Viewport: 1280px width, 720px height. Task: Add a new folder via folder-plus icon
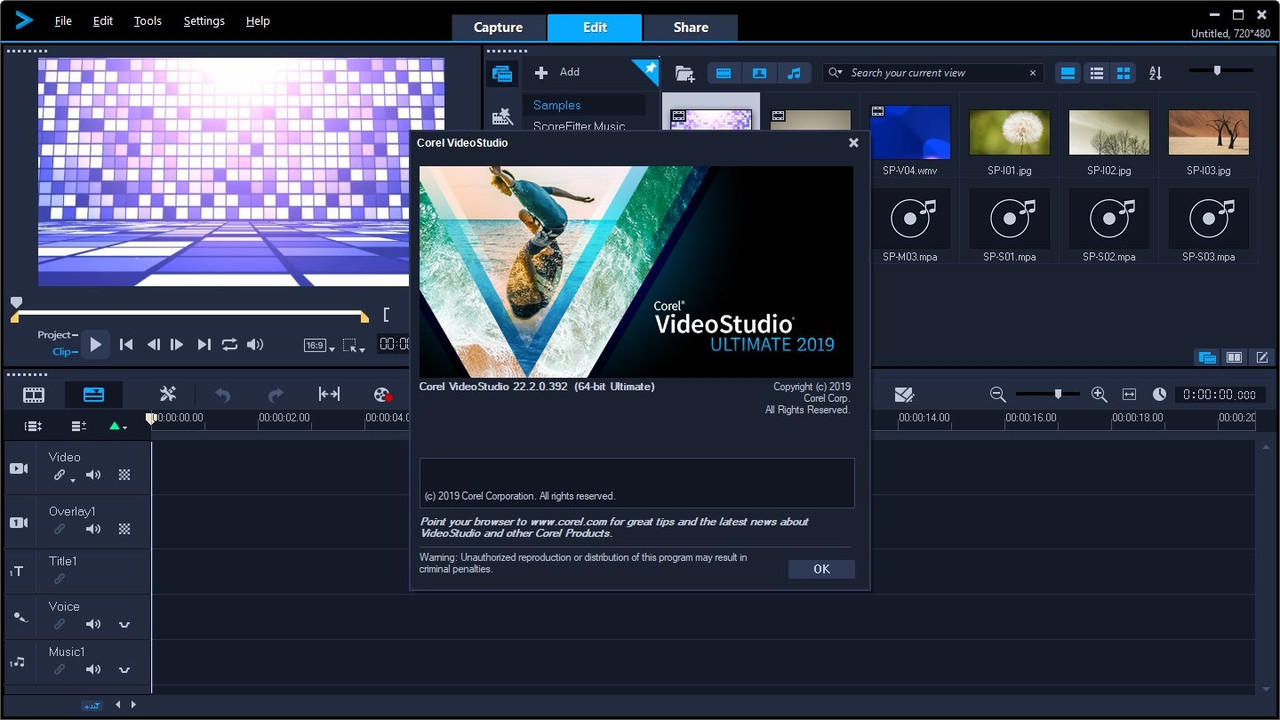pyautogui.click(x=685, y=73)
